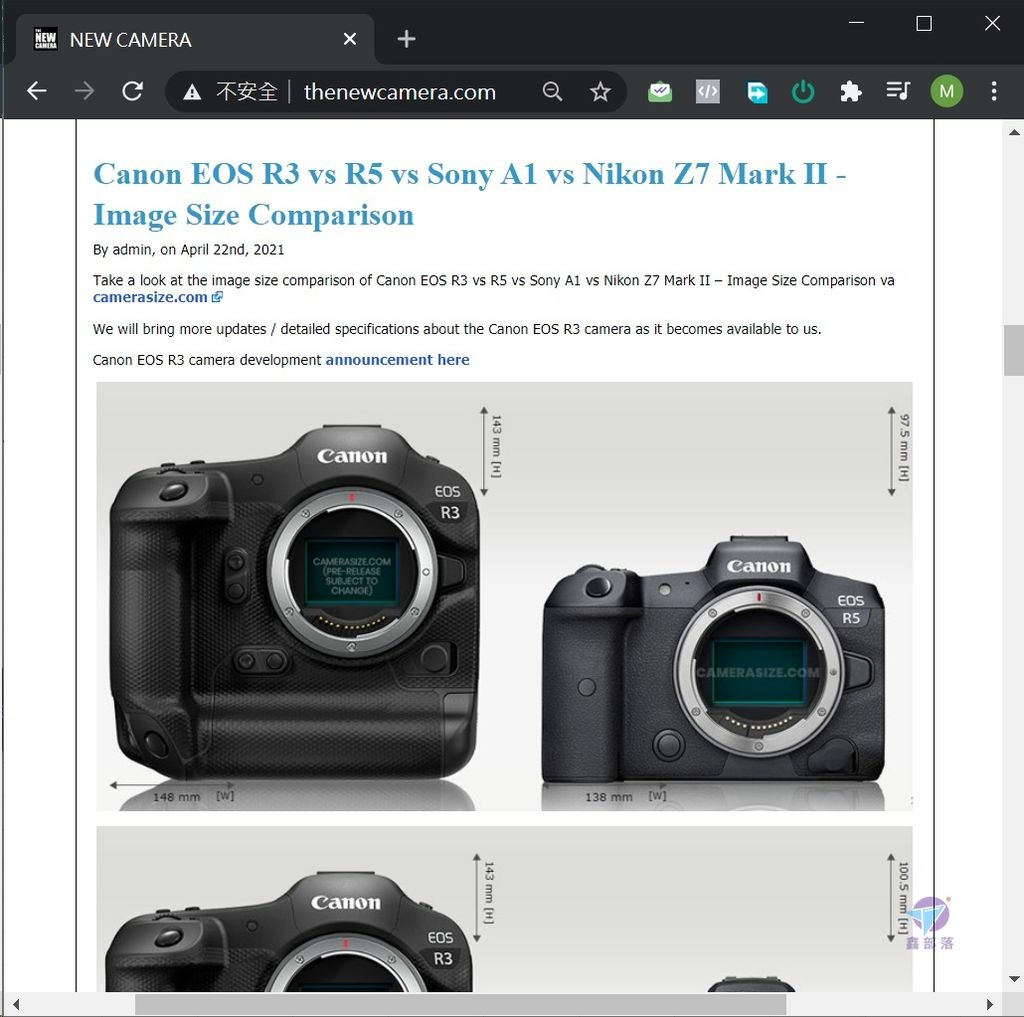Click the zoom magnifier icon in address bar
The height and width of the screenshot is (1017, 1024).
click(x=552, y=91)
